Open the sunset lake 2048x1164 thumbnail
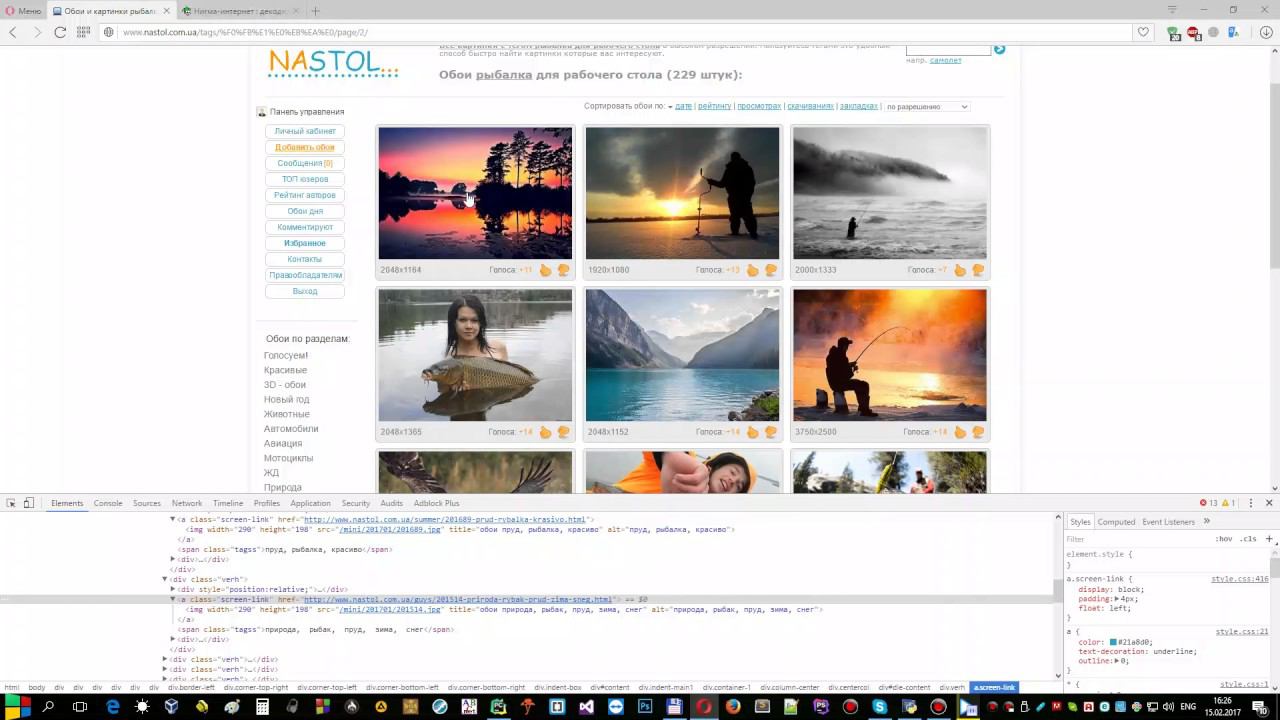 [475, 193]
